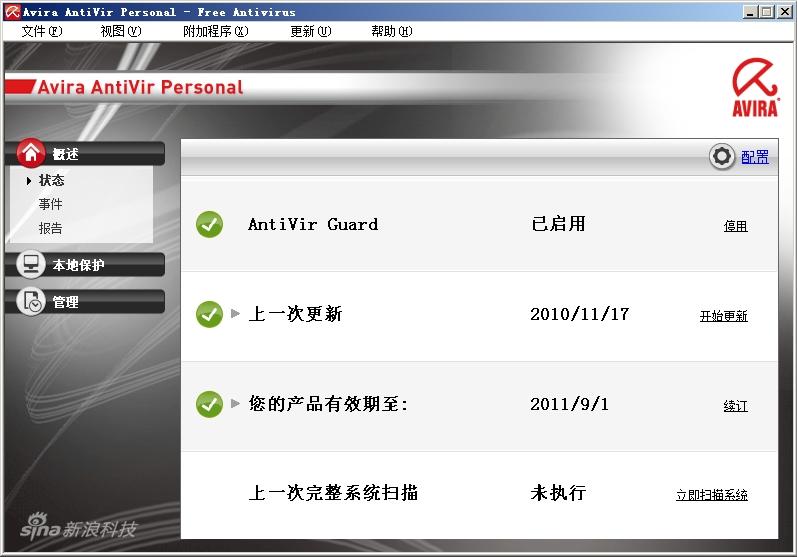Click the 已启用 status text
Screen dimensions: 797x557
click(x=558, y=224)
